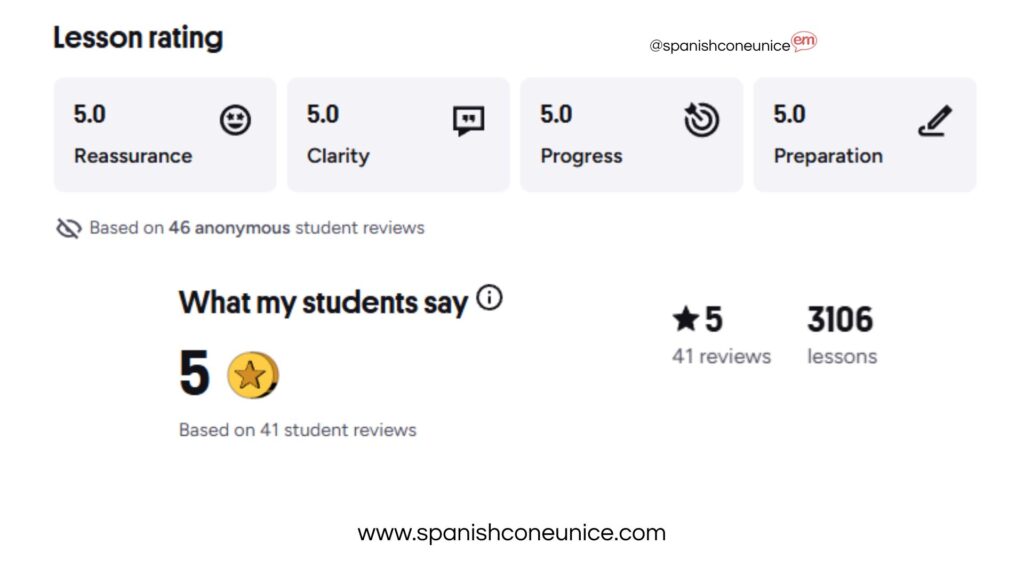
Task: Open the Lesson rating section header
Action: point(138,37)
